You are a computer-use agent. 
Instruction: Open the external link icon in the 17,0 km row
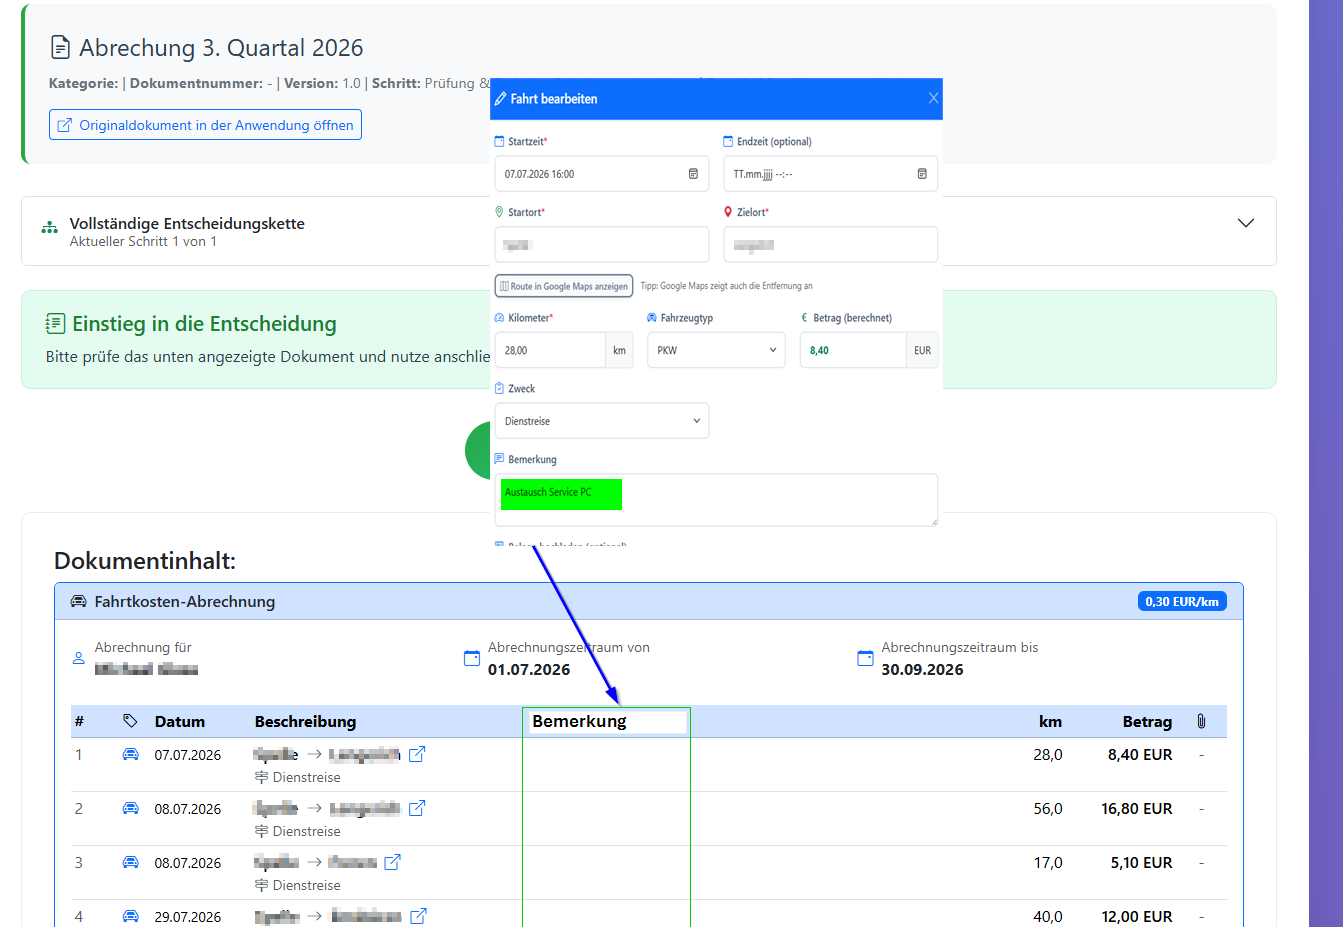(393, 862)
